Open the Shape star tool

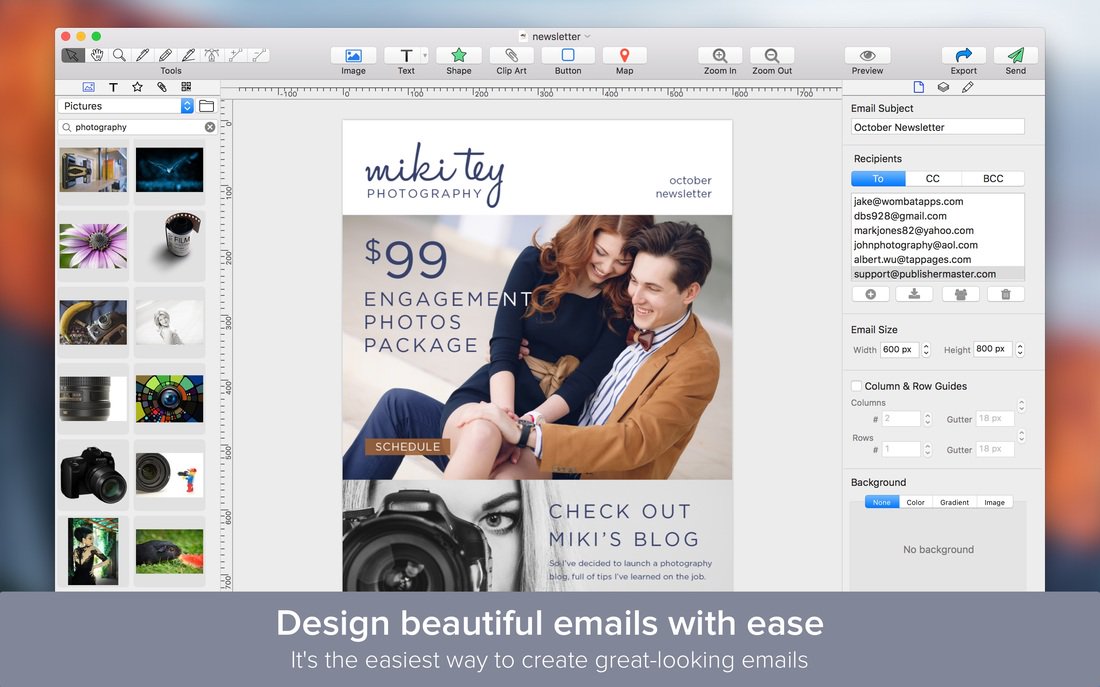[x=459, y=56]
